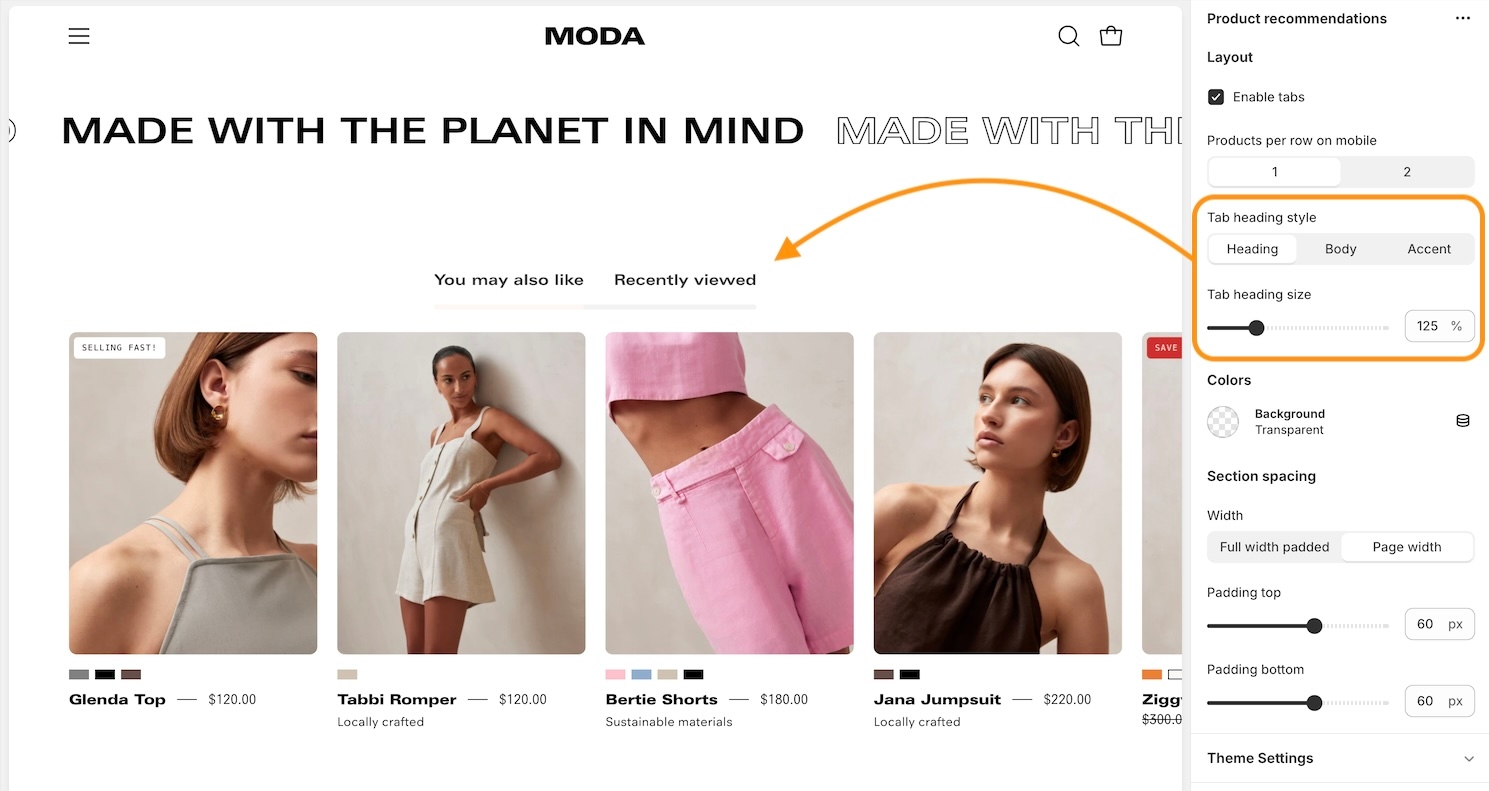
Task: Open the three-dot options for Product recommendations
Action: point(1463,19)
